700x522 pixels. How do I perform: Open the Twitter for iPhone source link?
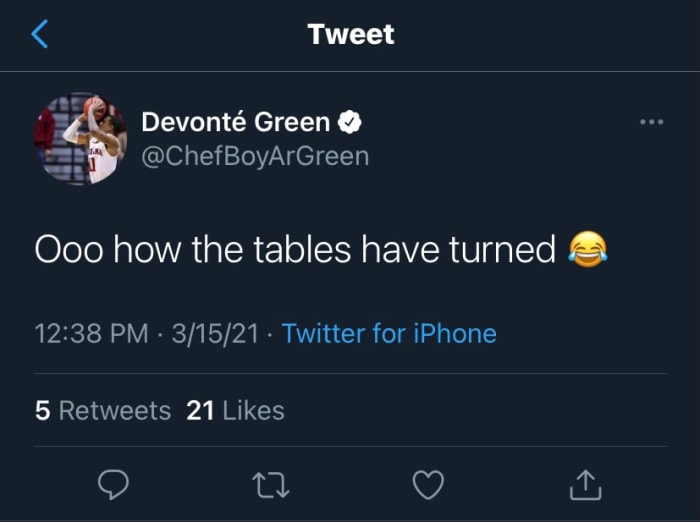point(389,333)
